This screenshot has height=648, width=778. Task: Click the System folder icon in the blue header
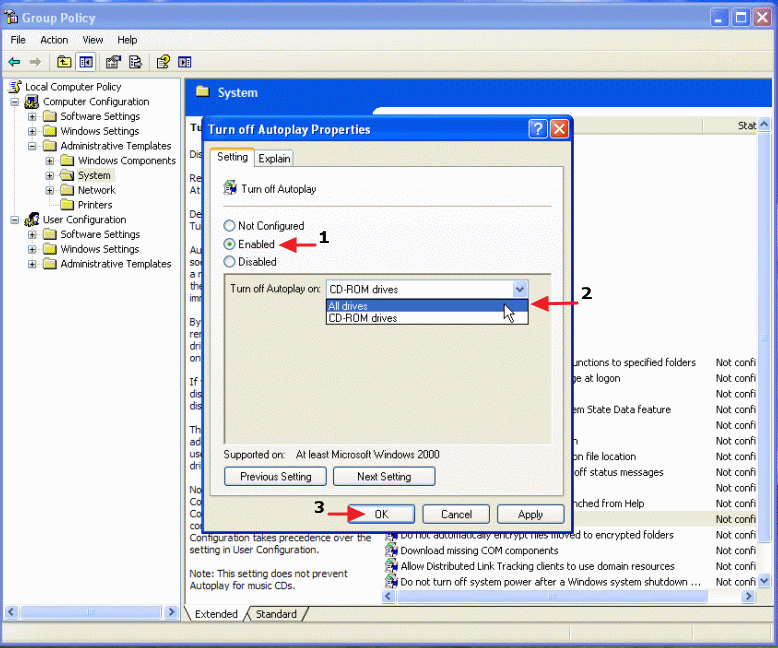click(x=202, y=92)
